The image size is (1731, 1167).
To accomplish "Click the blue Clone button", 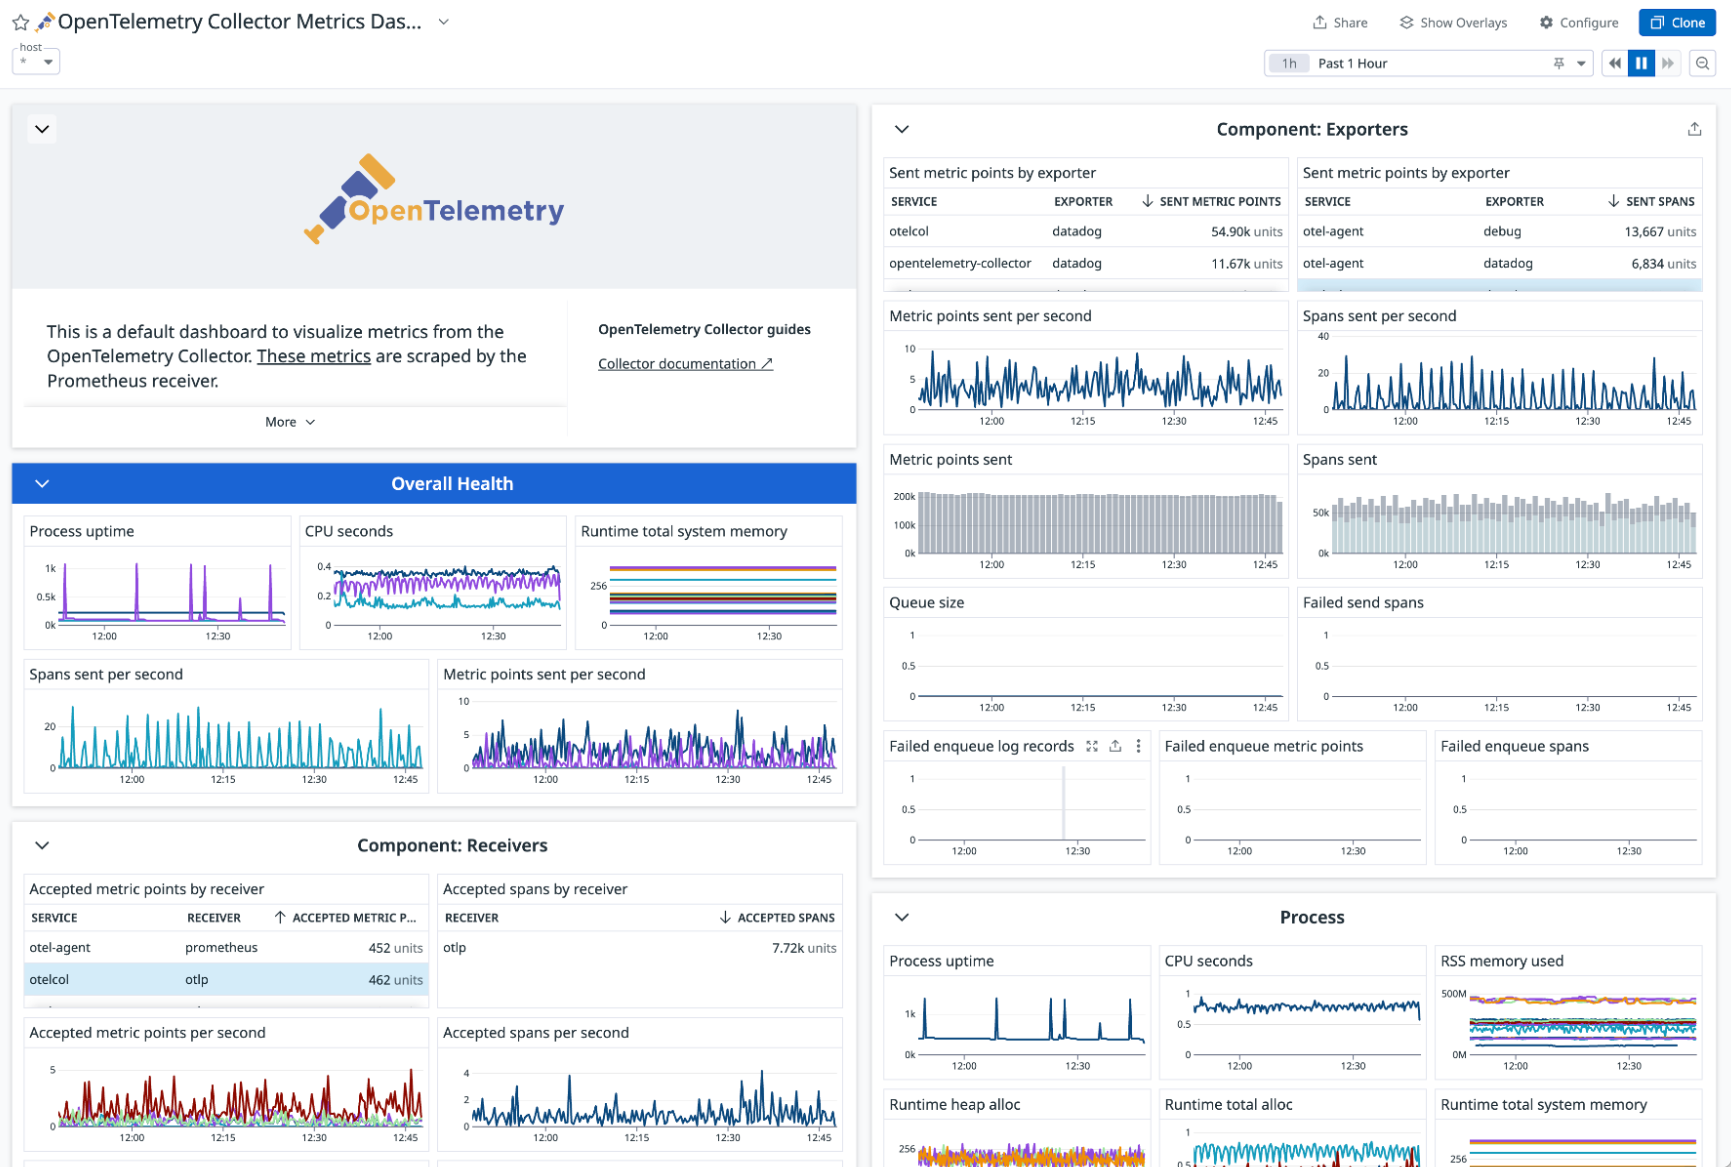I will [1677, 22].
